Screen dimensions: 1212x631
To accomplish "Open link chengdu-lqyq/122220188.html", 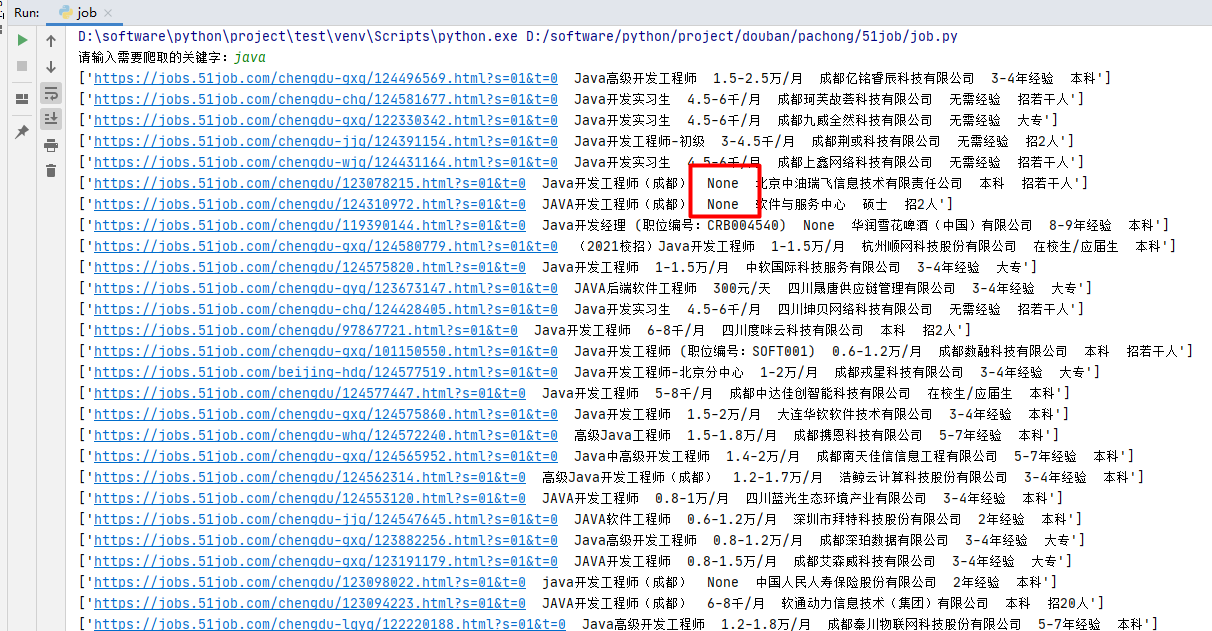I will tap(329, 624).
